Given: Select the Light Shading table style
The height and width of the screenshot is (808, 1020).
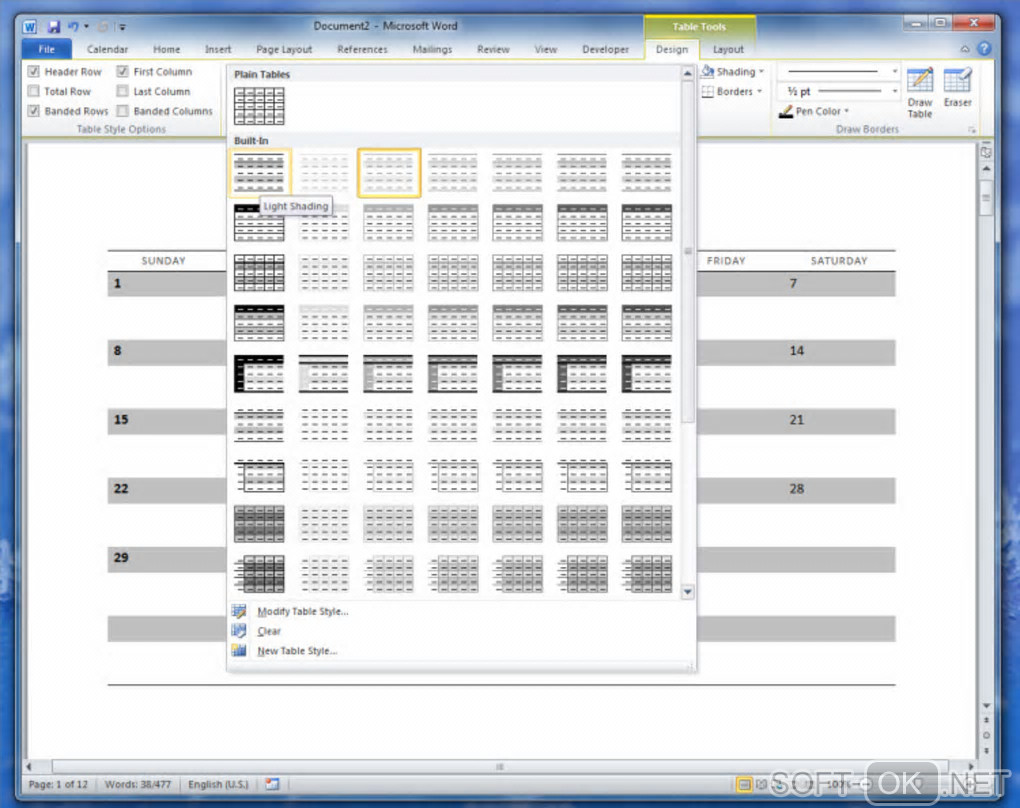Looking at the screenshot, I should click(x=259, y=172).
